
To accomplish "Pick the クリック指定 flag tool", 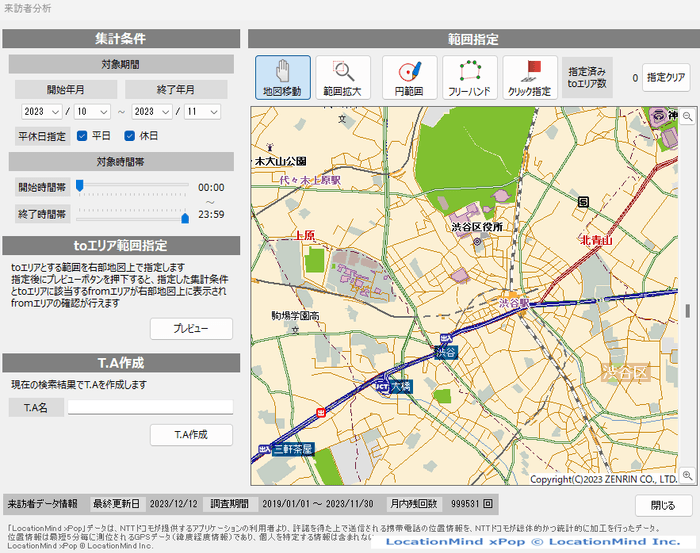I will click(x=529, y=76).
